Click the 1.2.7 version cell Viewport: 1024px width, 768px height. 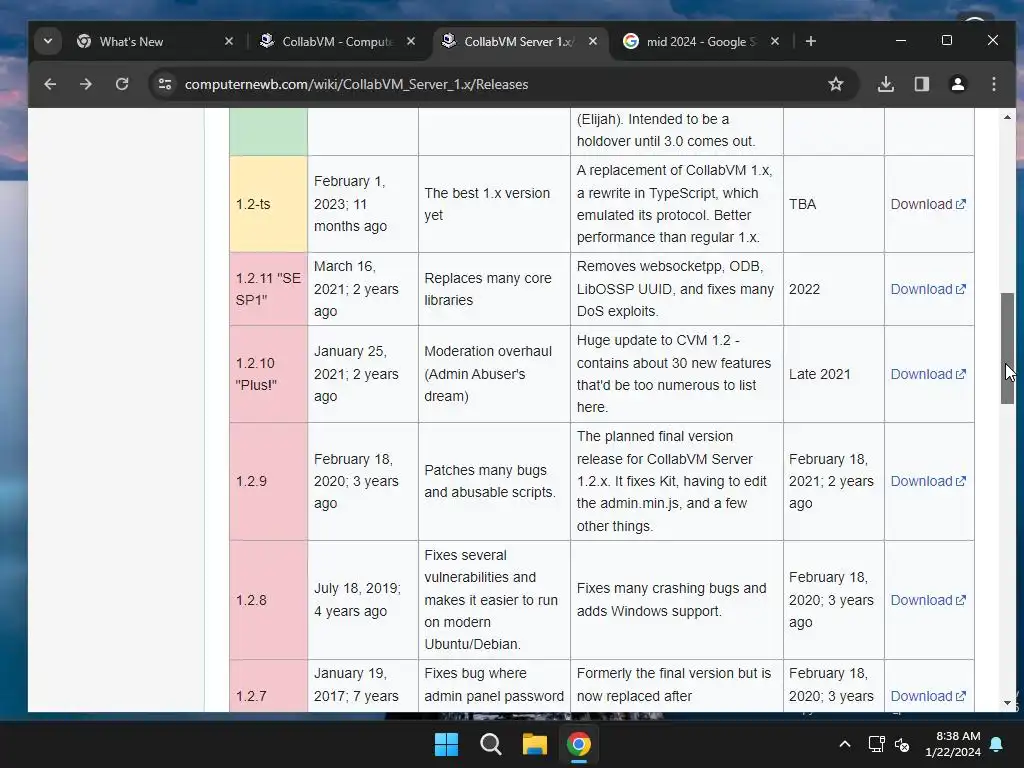click(x=268, y=686)
